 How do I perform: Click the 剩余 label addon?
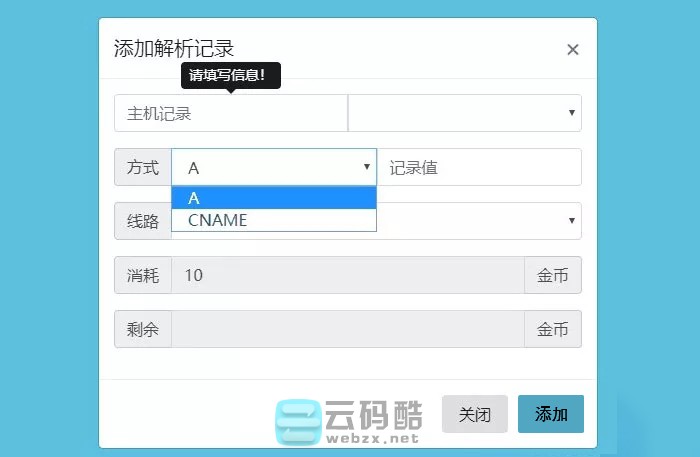(143, 329)
